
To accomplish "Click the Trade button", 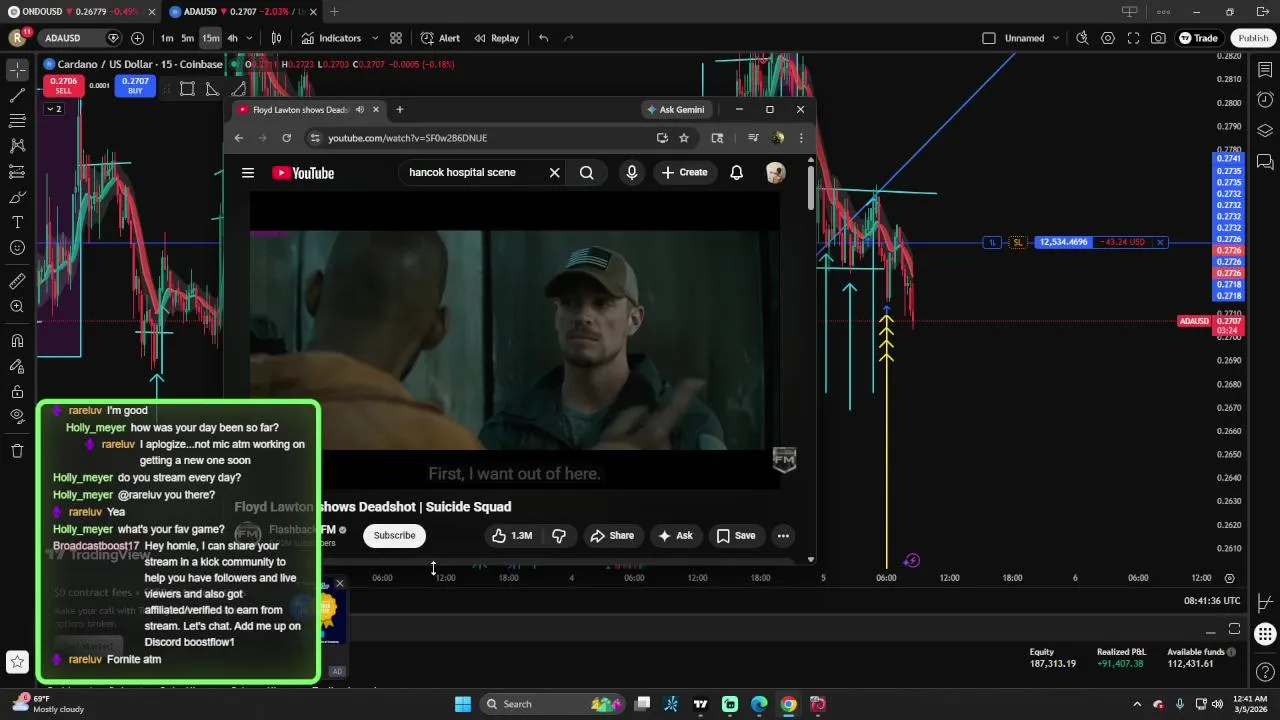I will coord(1198,38).
